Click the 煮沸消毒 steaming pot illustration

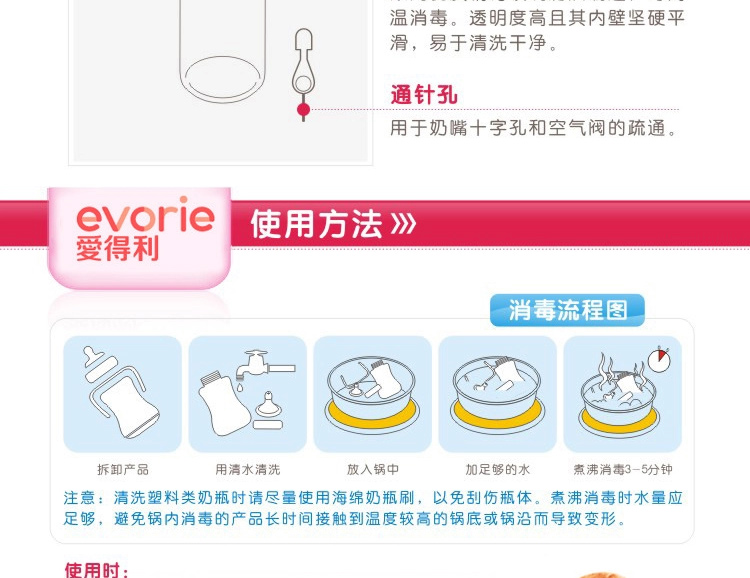622,394
